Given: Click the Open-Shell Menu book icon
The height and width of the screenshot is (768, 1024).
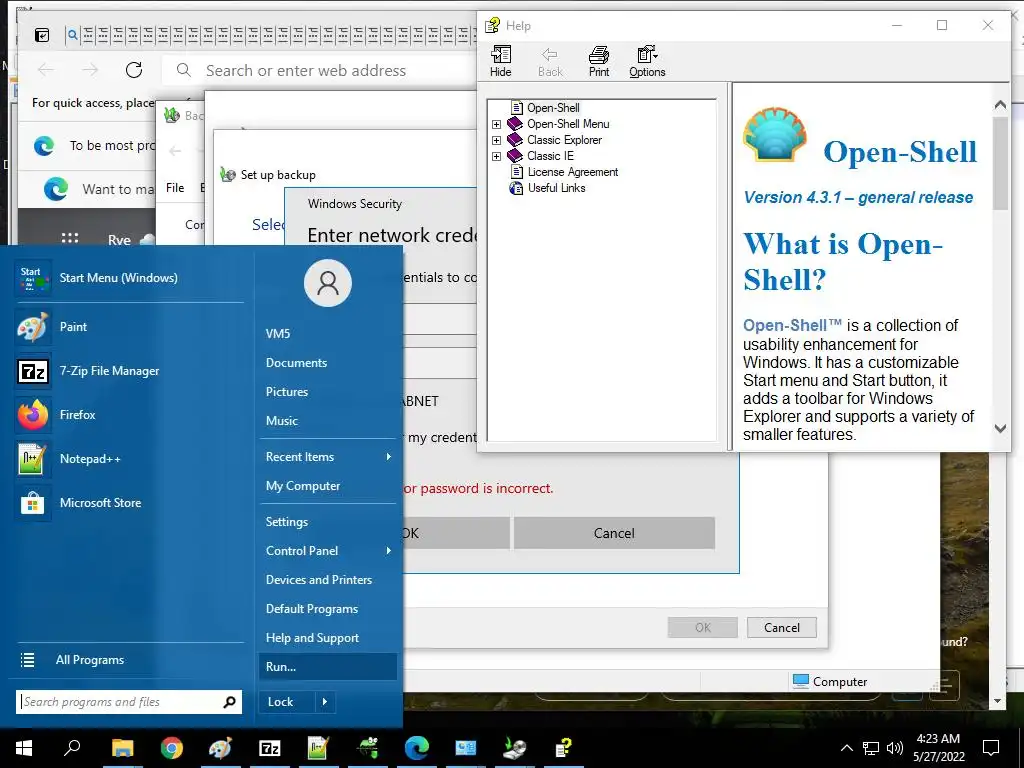Looking at the screenshot, I should [x=515, y=123].
